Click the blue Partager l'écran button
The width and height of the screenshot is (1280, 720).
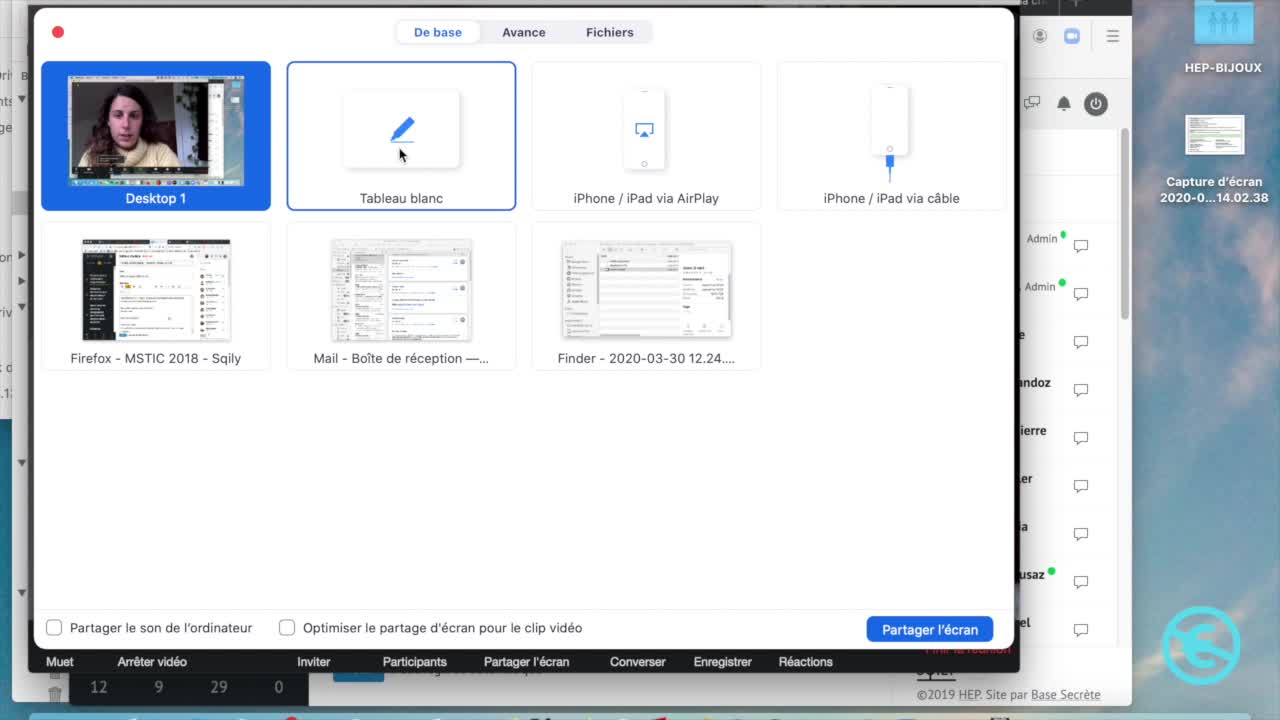(929, 629)
